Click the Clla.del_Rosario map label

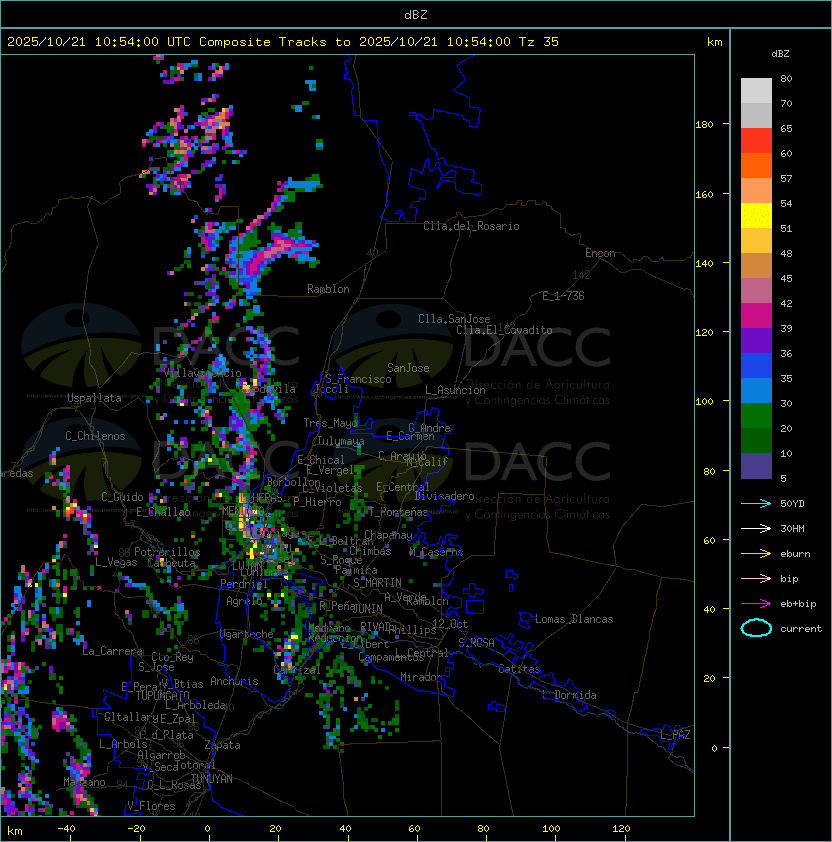[471, 226]
